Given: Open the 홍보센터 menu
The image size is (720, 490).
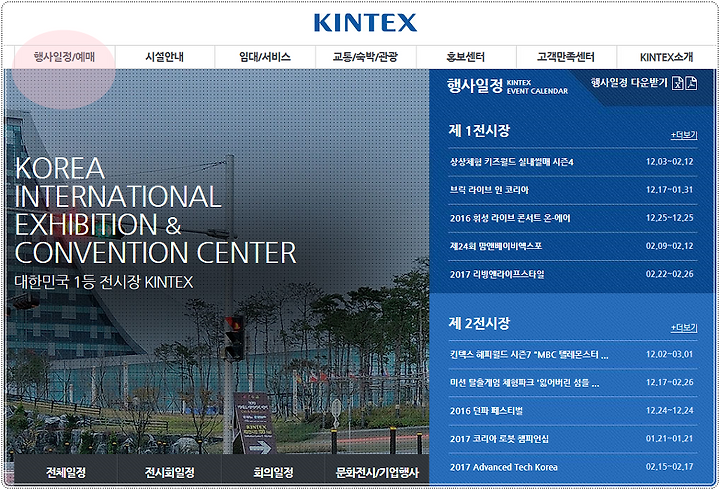Looking at the screenshot, I should (x=466, y=57).
